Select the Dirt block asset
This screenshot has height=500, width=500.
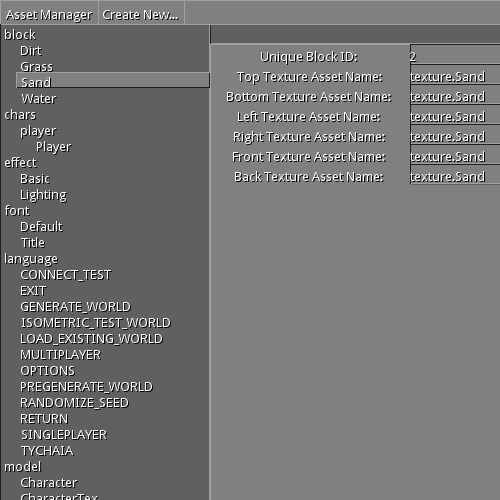(x=31, y=51)
